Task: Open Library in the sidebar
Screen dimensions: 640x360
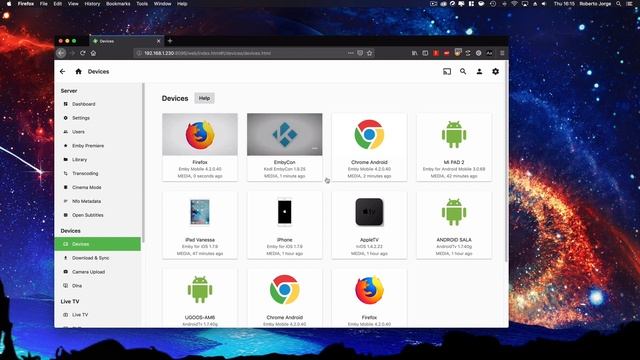Action: pos(98,160)
